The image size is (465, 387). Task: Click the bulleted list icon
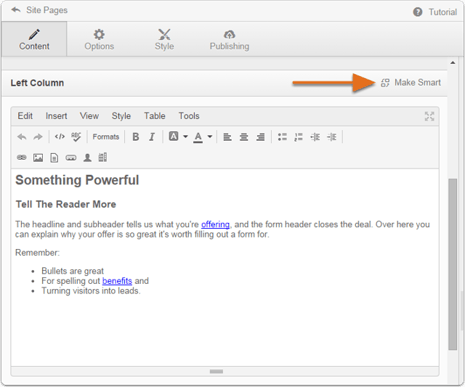pos(282,137)
